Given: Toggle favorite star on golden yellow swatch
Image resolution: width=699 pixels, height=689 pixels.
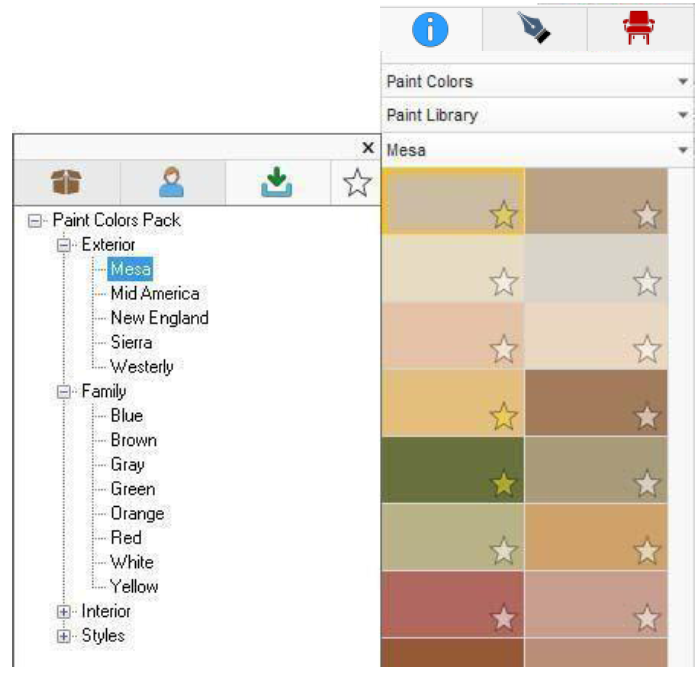Looking at the screenshot, I should point(503,416).
